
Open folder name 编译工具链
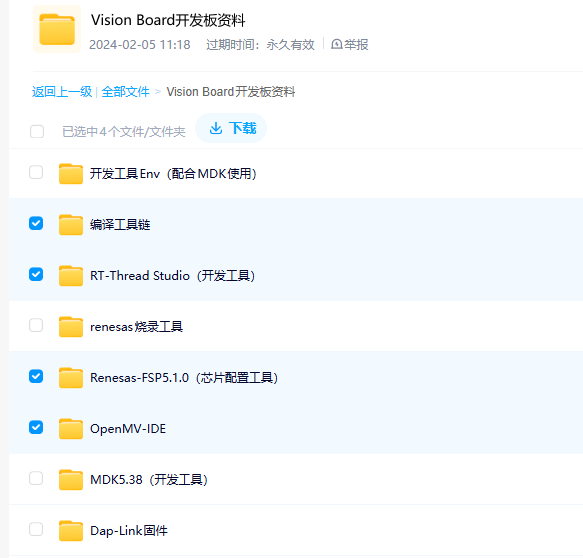[x=120, y=225]
